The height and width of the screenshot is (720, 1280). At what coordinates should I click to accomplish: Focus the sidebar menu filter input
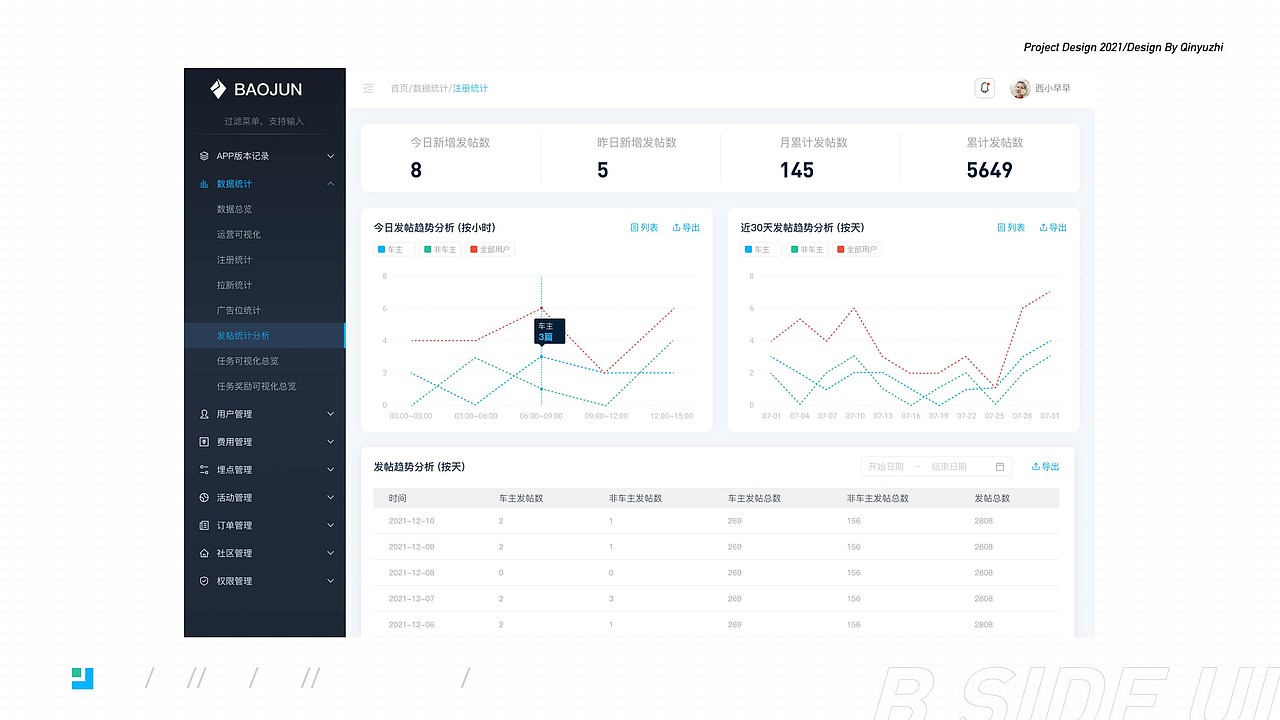point(264,122)
